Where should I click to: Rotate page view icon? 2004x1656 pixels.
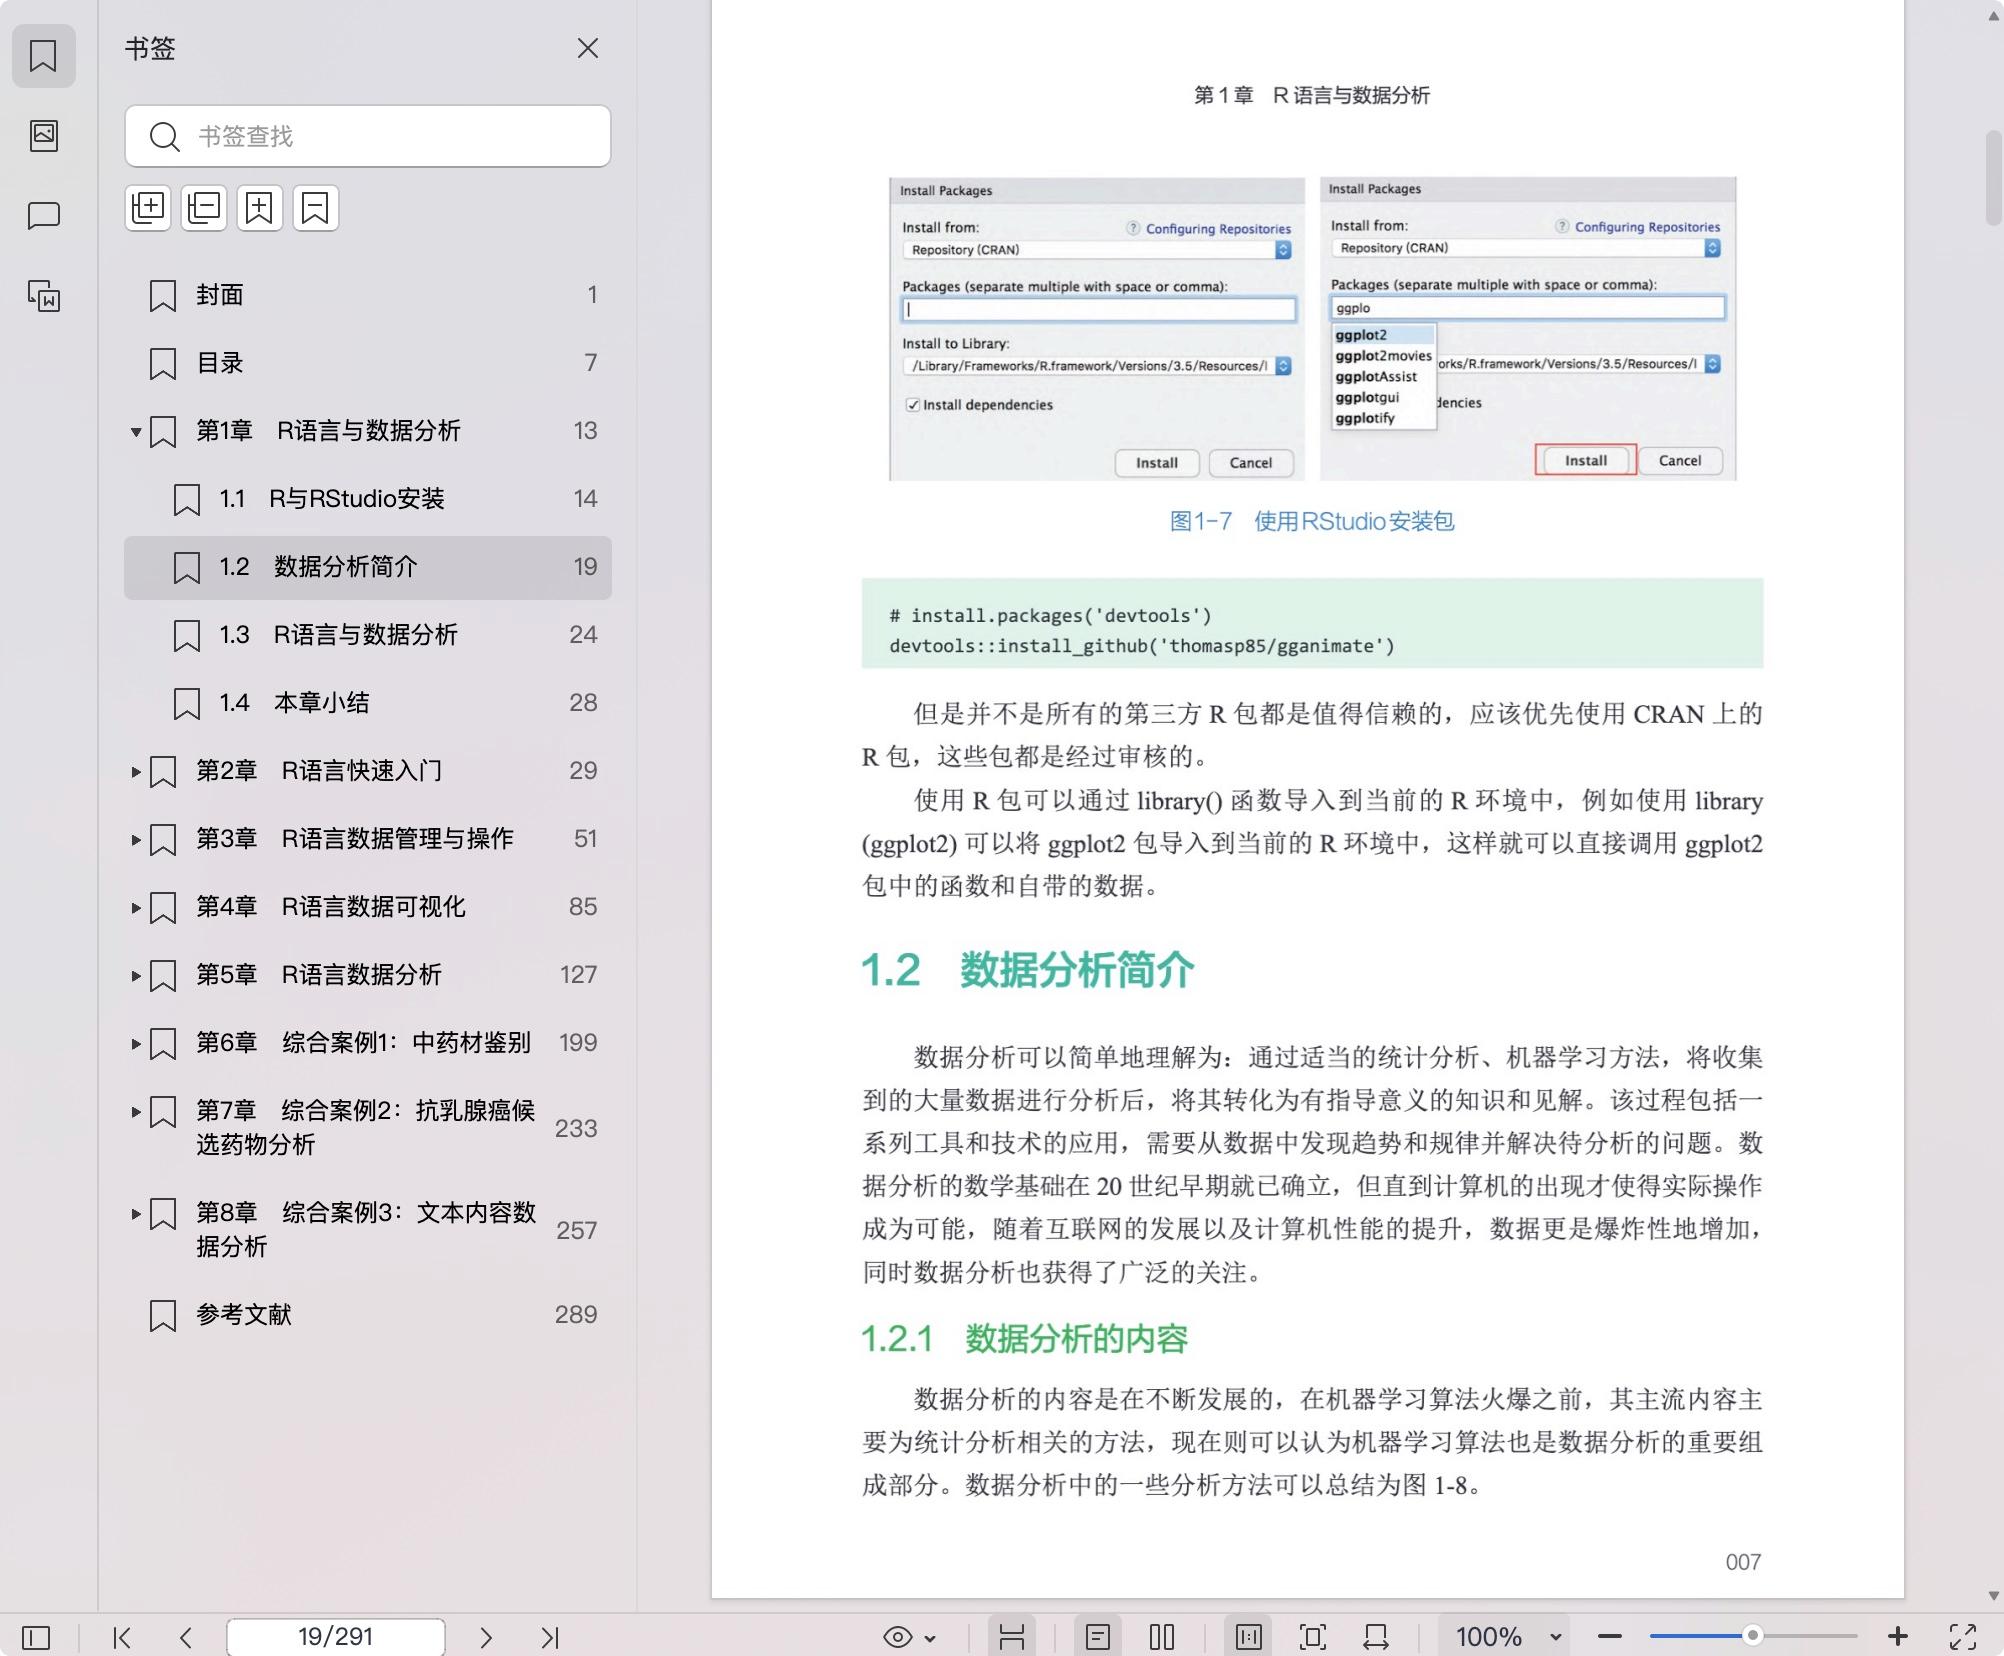coord(1376,1637)
